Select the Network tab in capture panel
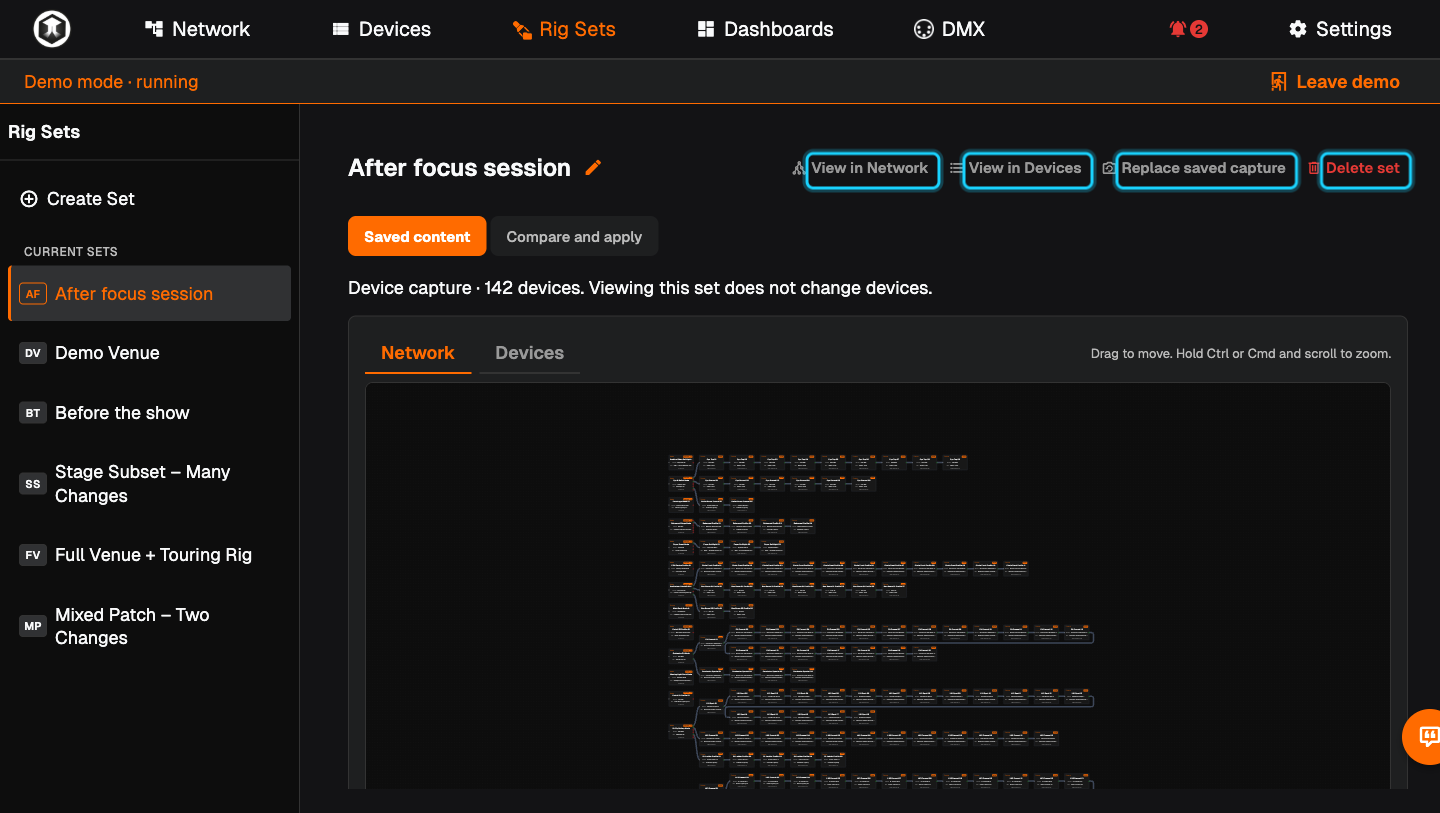The height and width of the screenshot is (813, 1440). [418, 353]
